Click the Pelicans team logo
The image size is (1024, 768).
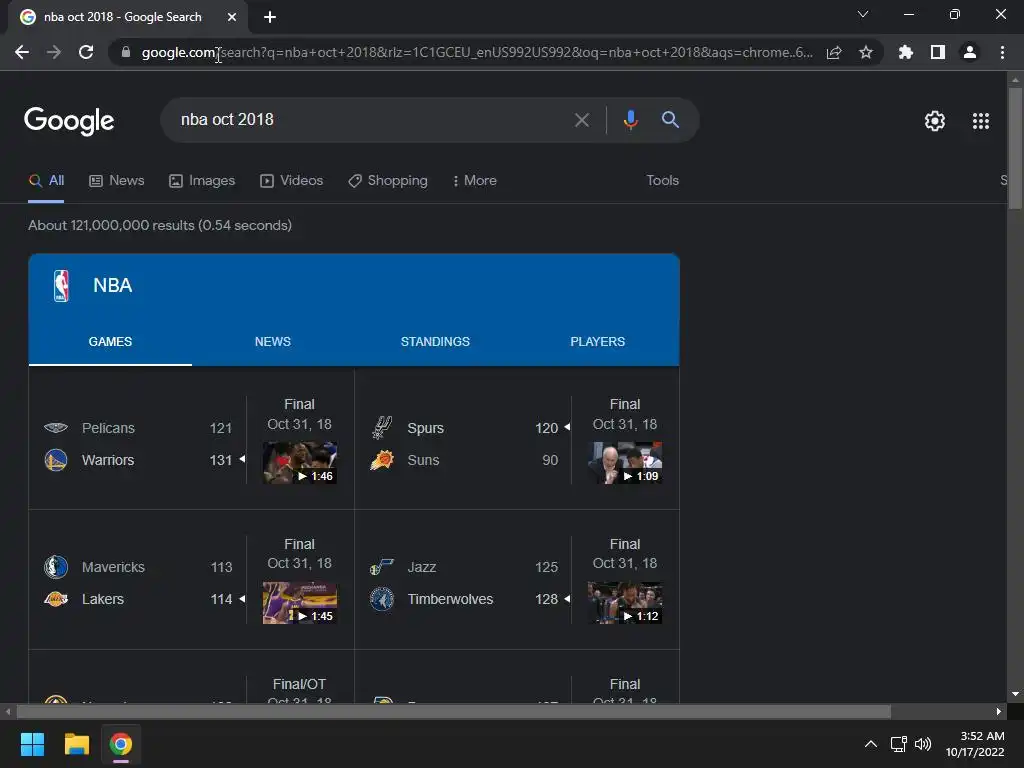click(x=56, y=428)
